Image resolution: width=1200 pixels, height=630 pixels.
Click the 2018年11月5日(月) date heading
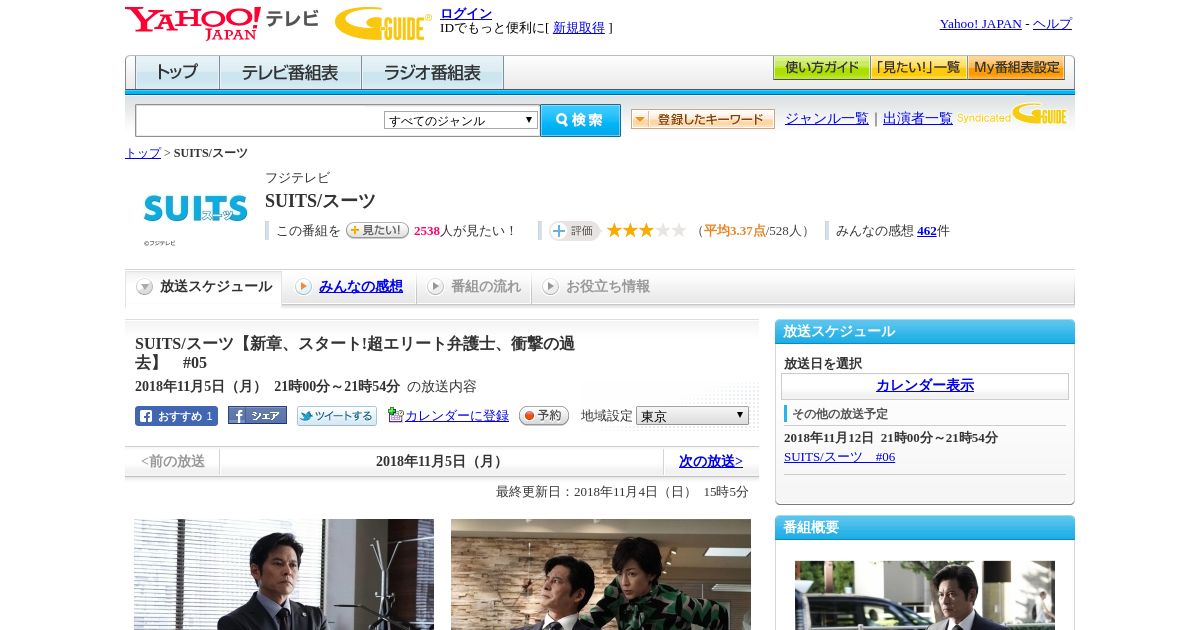click(441, 461)
